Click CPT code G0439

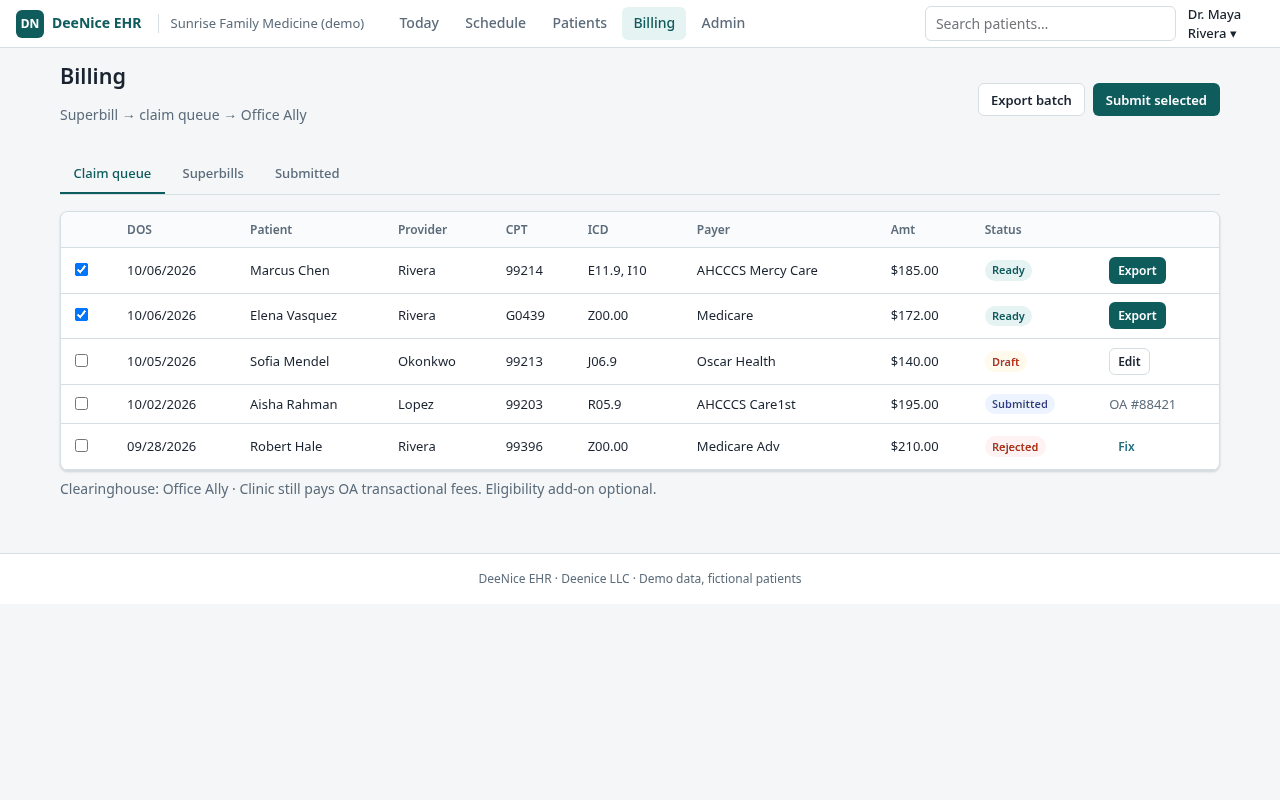coord(525,316)
